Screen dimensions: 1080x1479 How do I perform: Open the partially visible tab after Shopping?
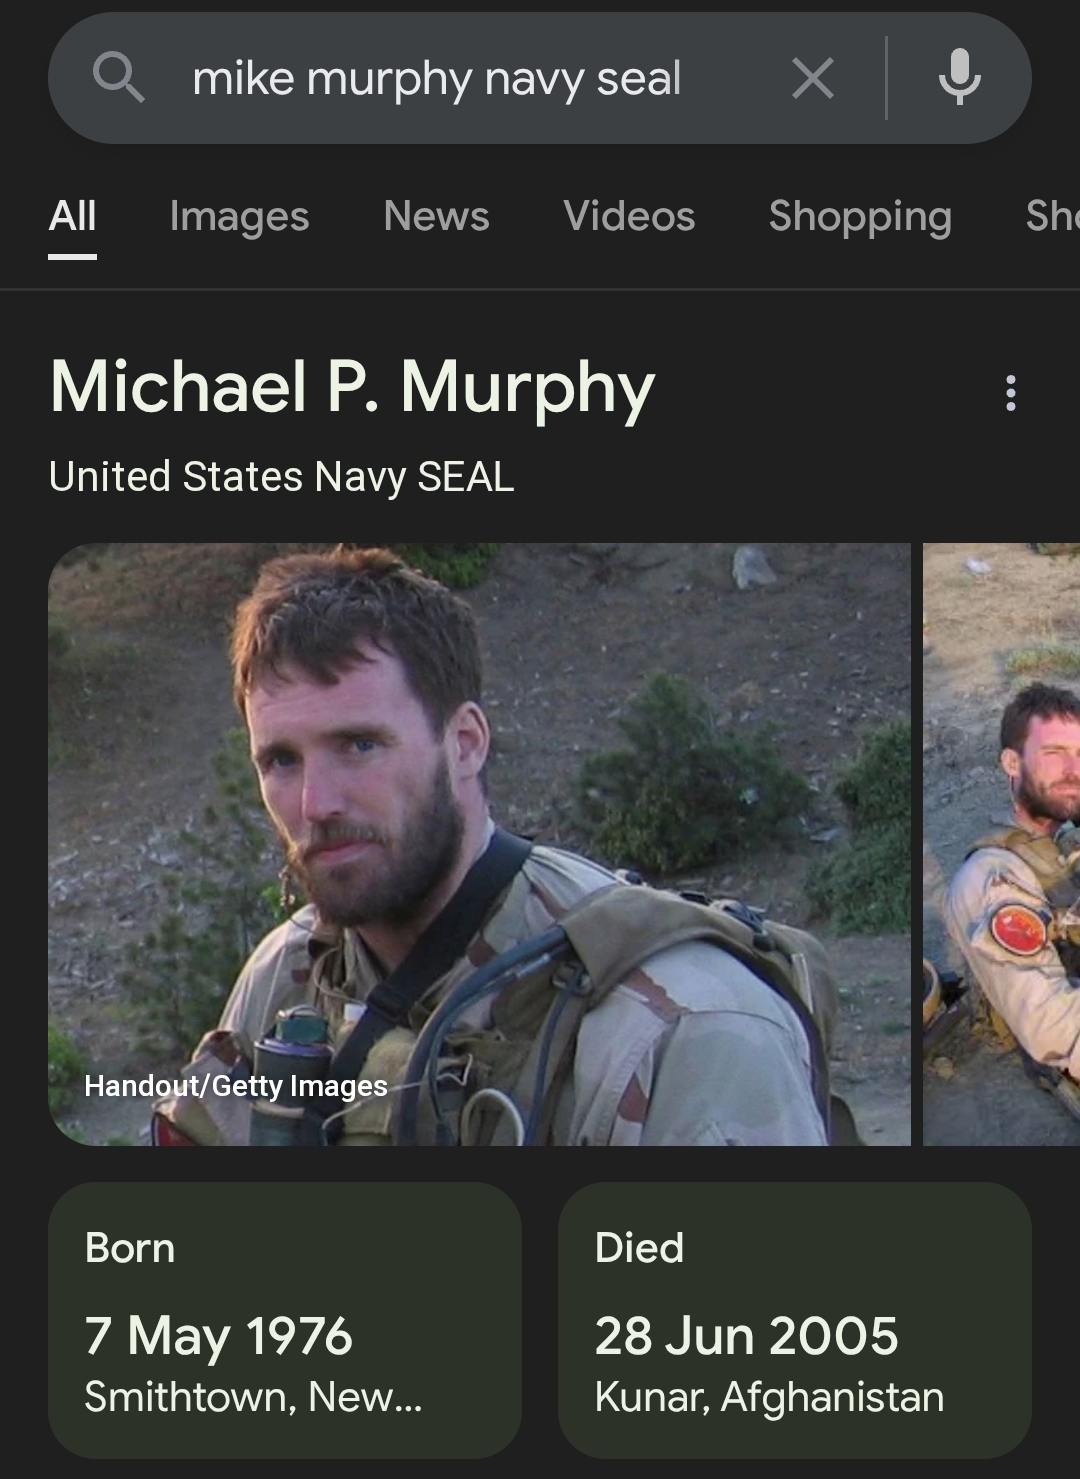1052,216
